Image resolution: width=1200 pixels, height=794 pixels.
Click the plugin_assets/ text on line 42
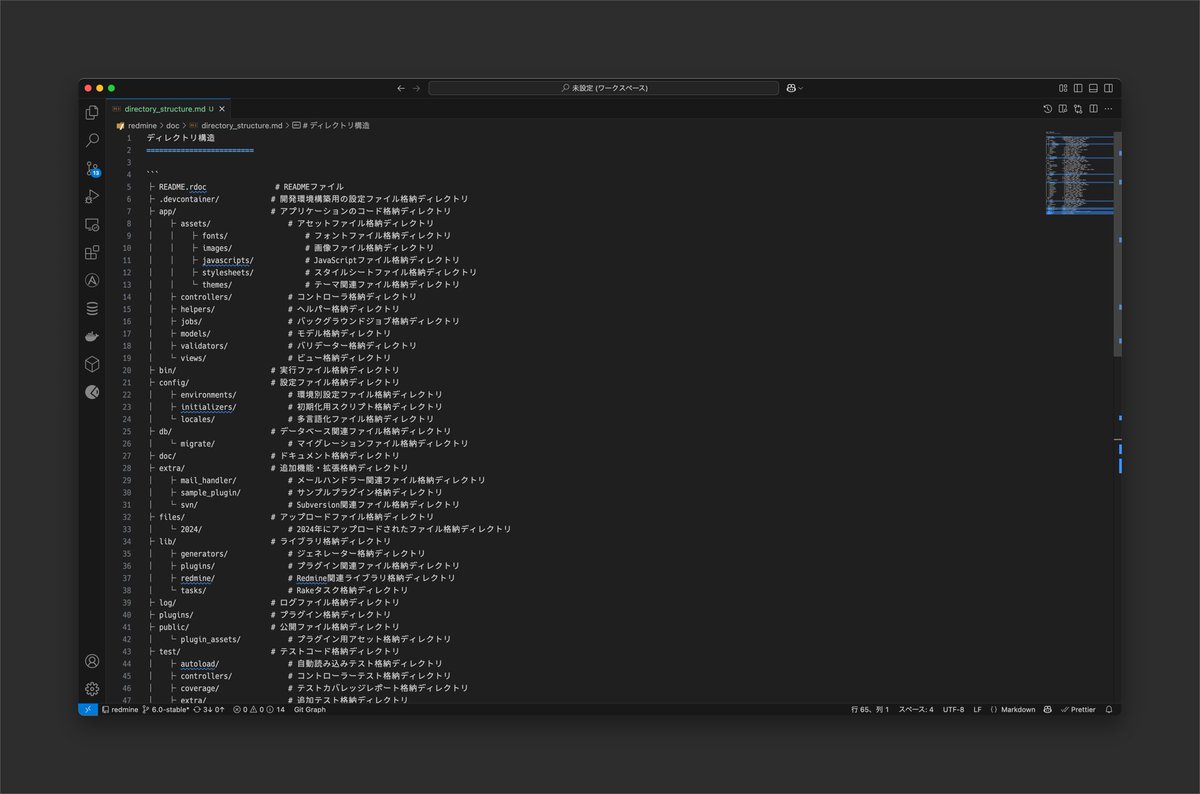(x=211, y=639)
